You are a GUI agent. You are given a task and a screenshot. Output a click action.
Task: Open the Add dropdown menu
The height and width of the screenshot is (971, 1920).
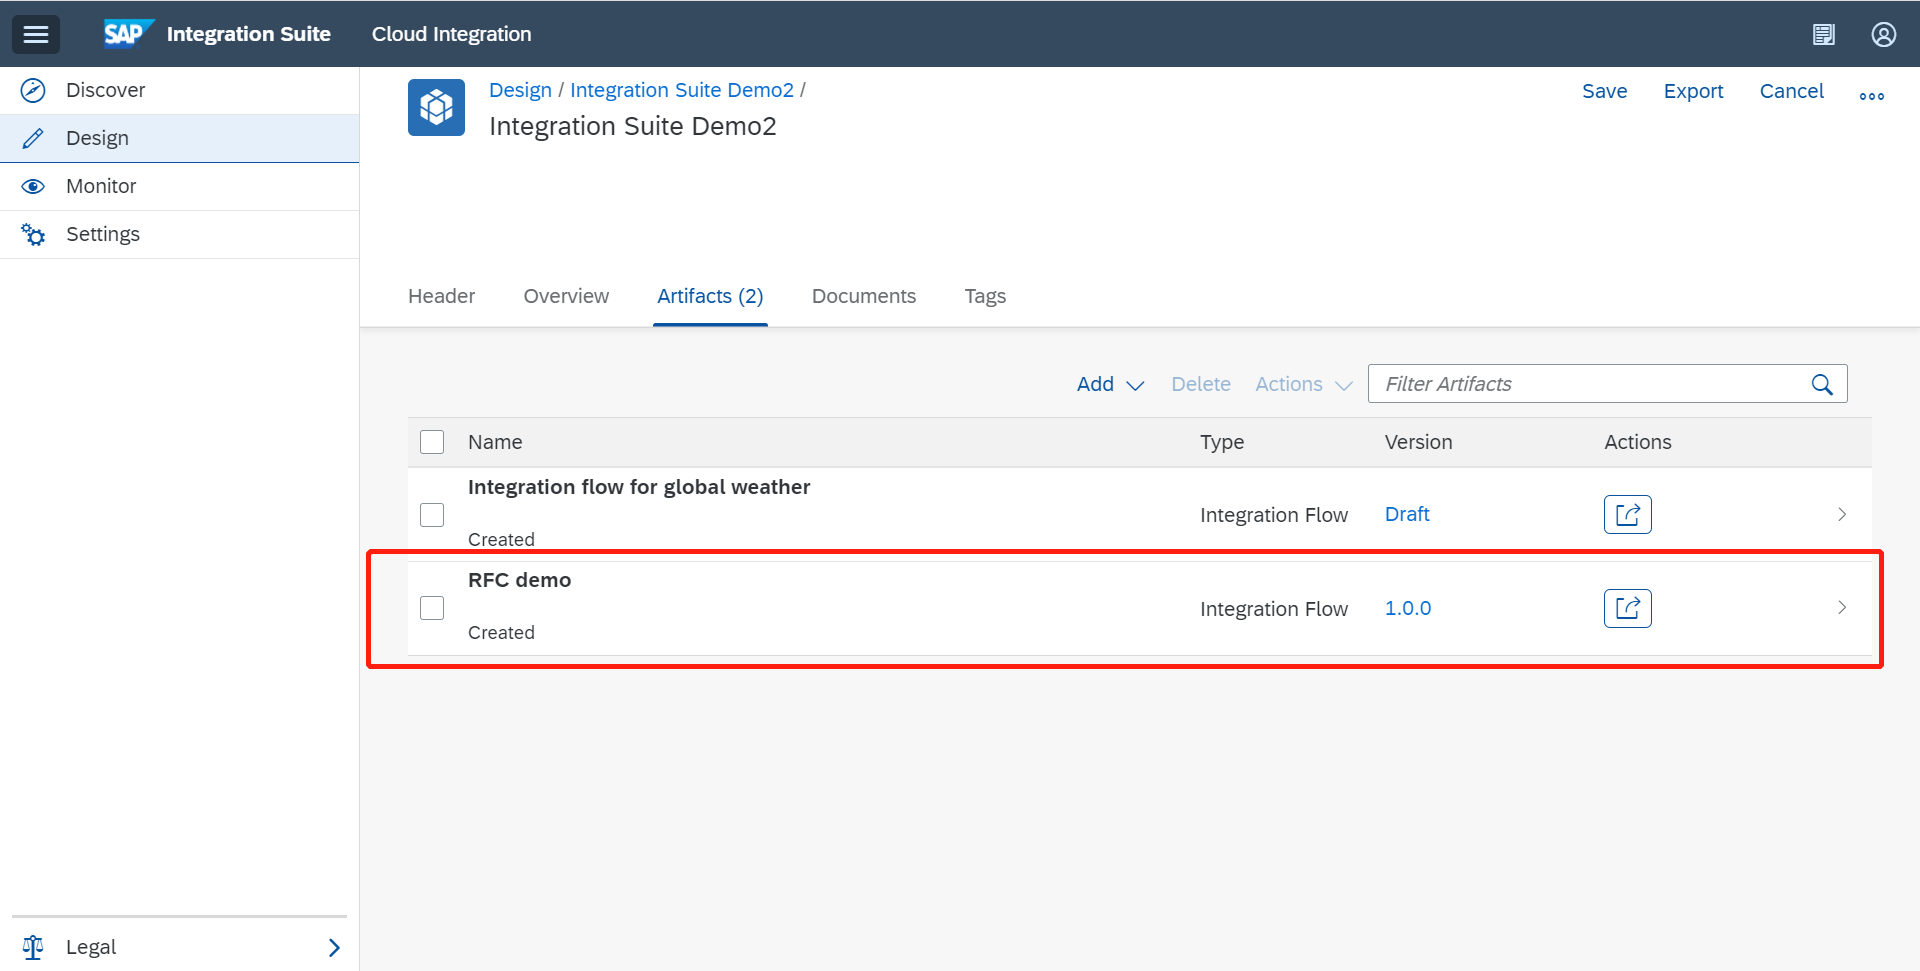(x=1109, y=384)
